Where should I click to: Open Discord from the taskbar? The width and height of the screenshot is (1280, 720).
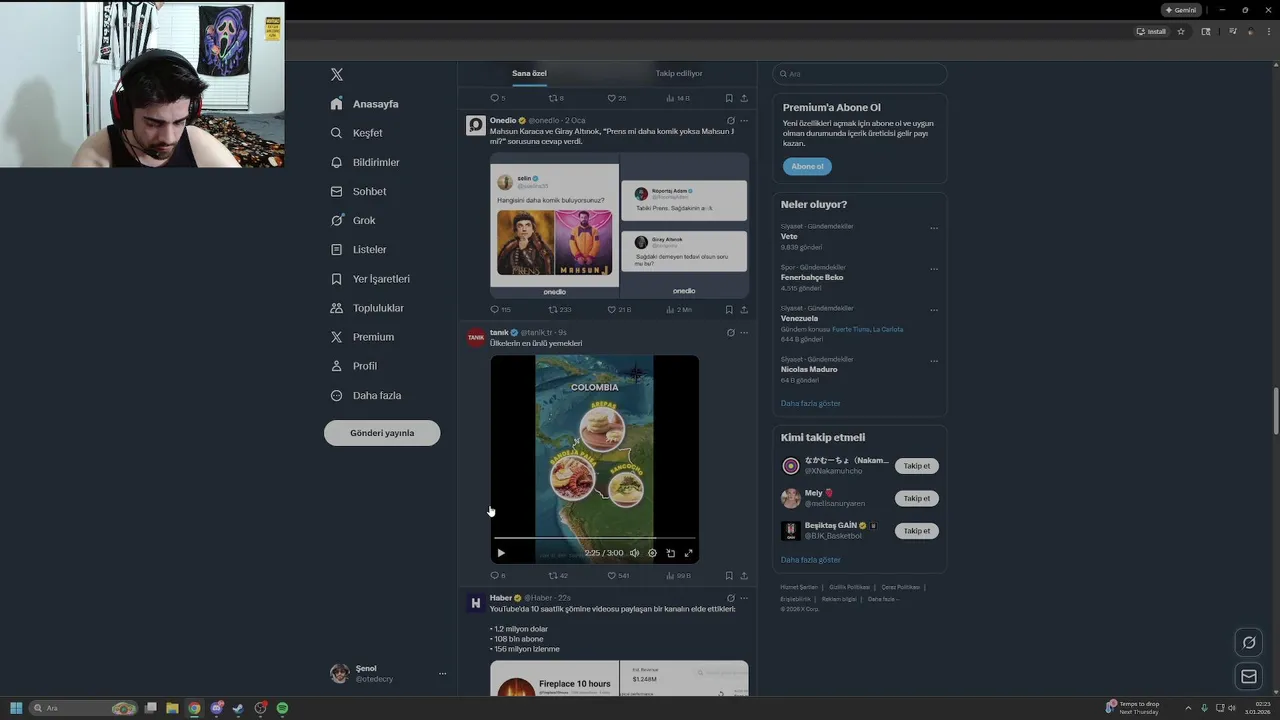(x=216, y=708)
